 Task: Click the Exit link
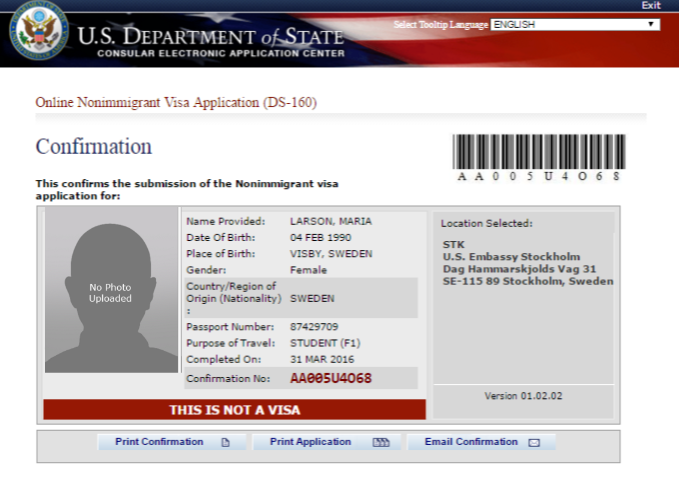[x=650, y=6]
